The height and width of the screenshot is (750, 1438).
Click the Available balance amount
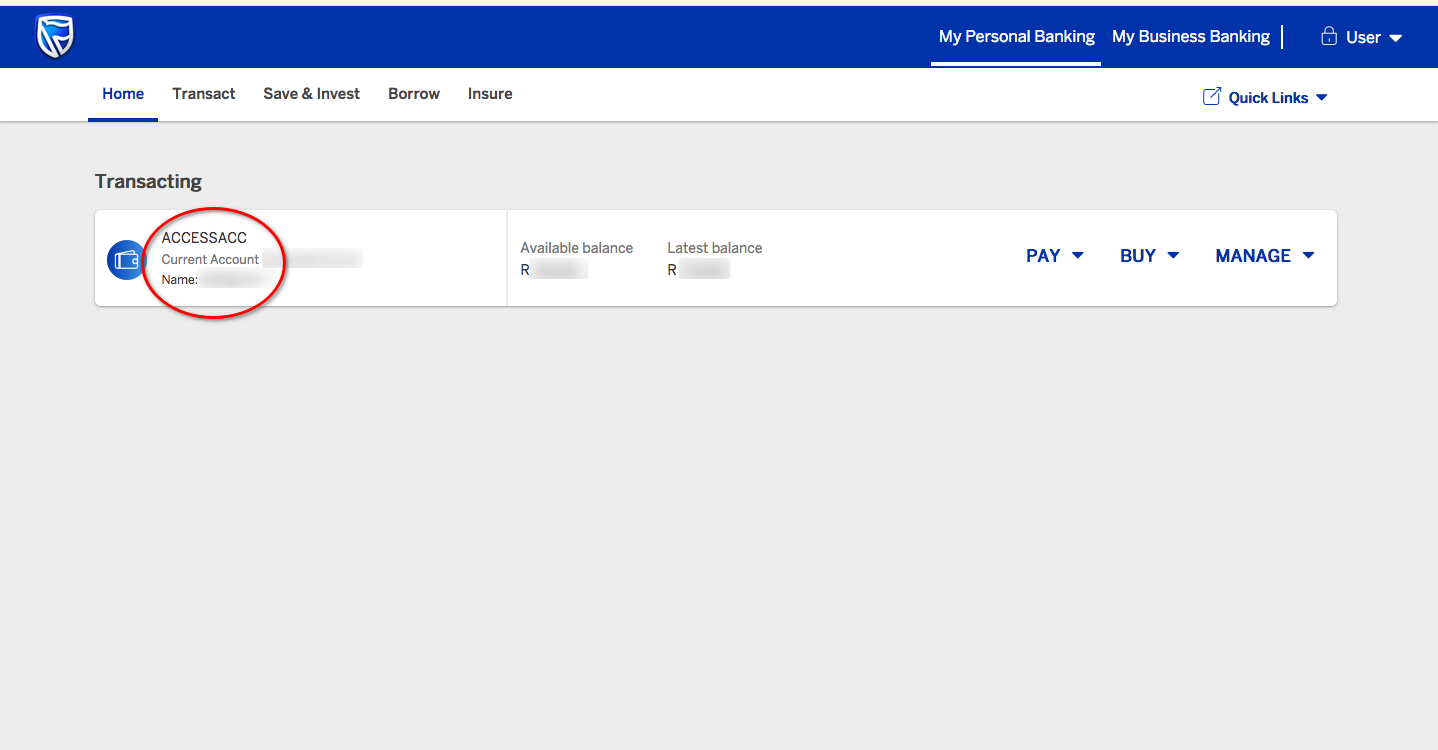click(x=554, y=270)
